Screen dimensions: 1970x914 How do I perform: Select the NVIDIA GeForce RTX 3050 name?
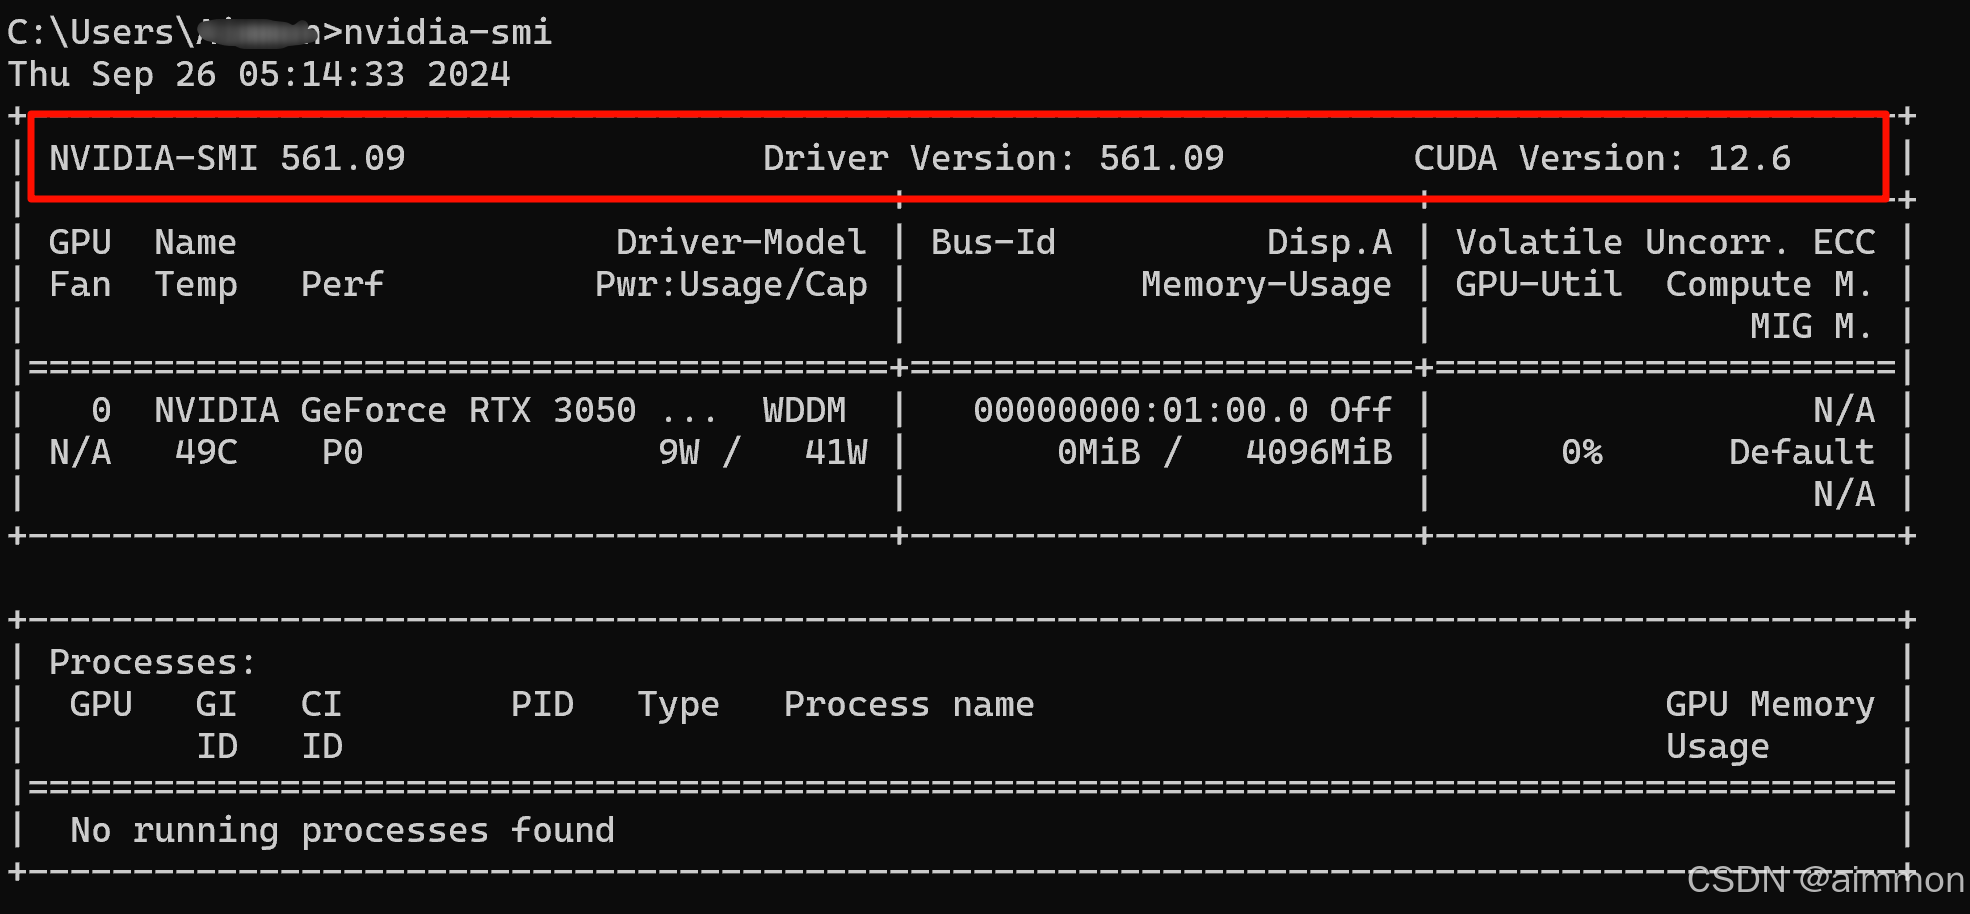click(x=395, y=410)
